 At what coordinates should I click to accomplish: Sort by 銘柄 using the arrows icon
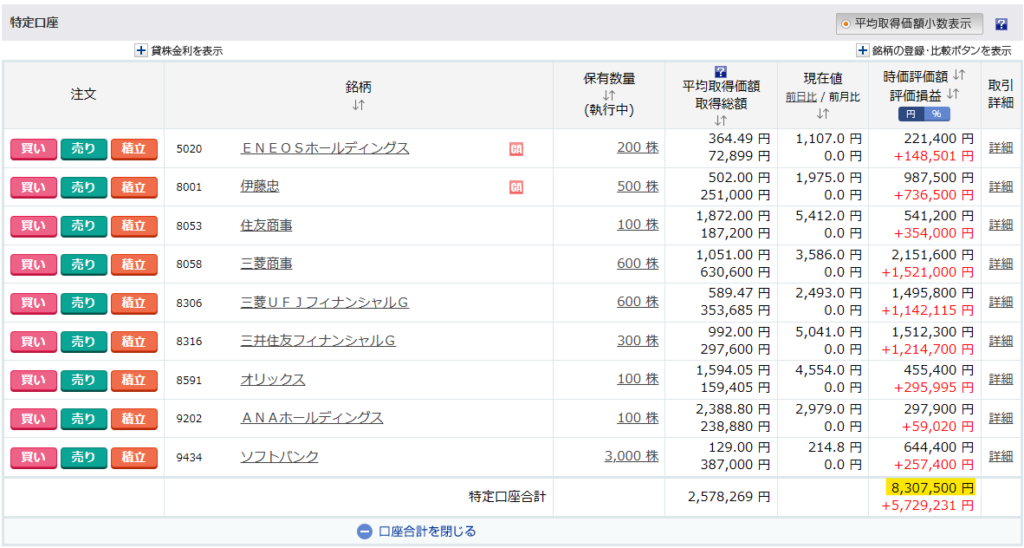[x=358, y=104]
